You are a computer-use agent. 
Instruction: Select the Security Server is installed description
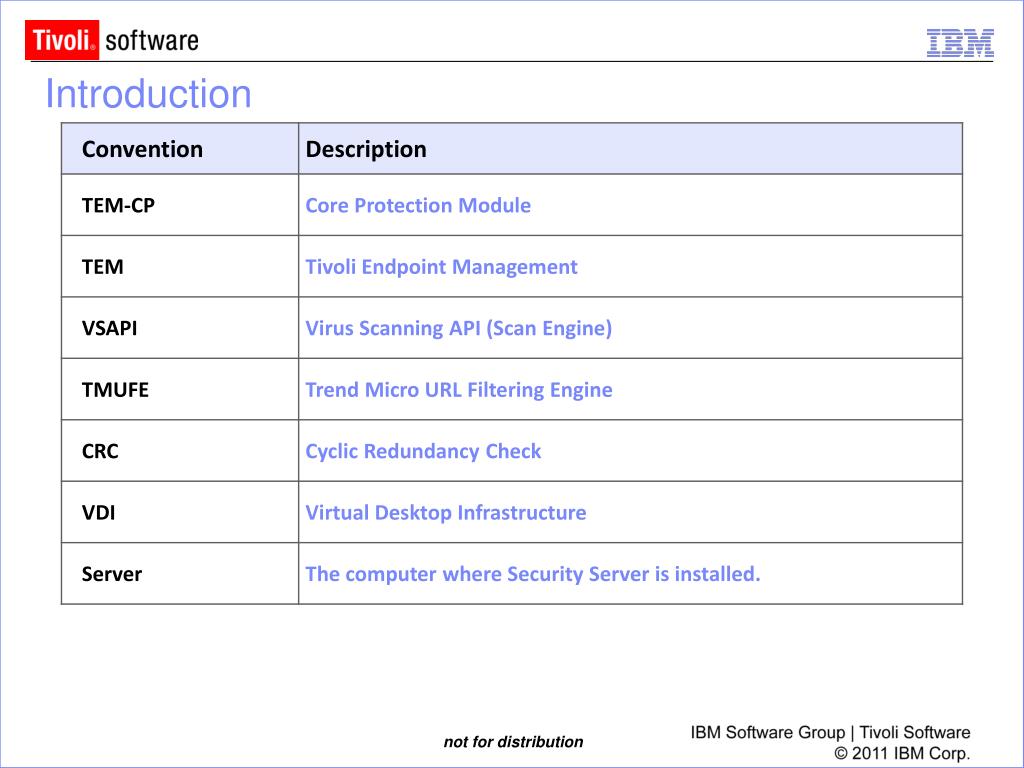click(533, 574)
